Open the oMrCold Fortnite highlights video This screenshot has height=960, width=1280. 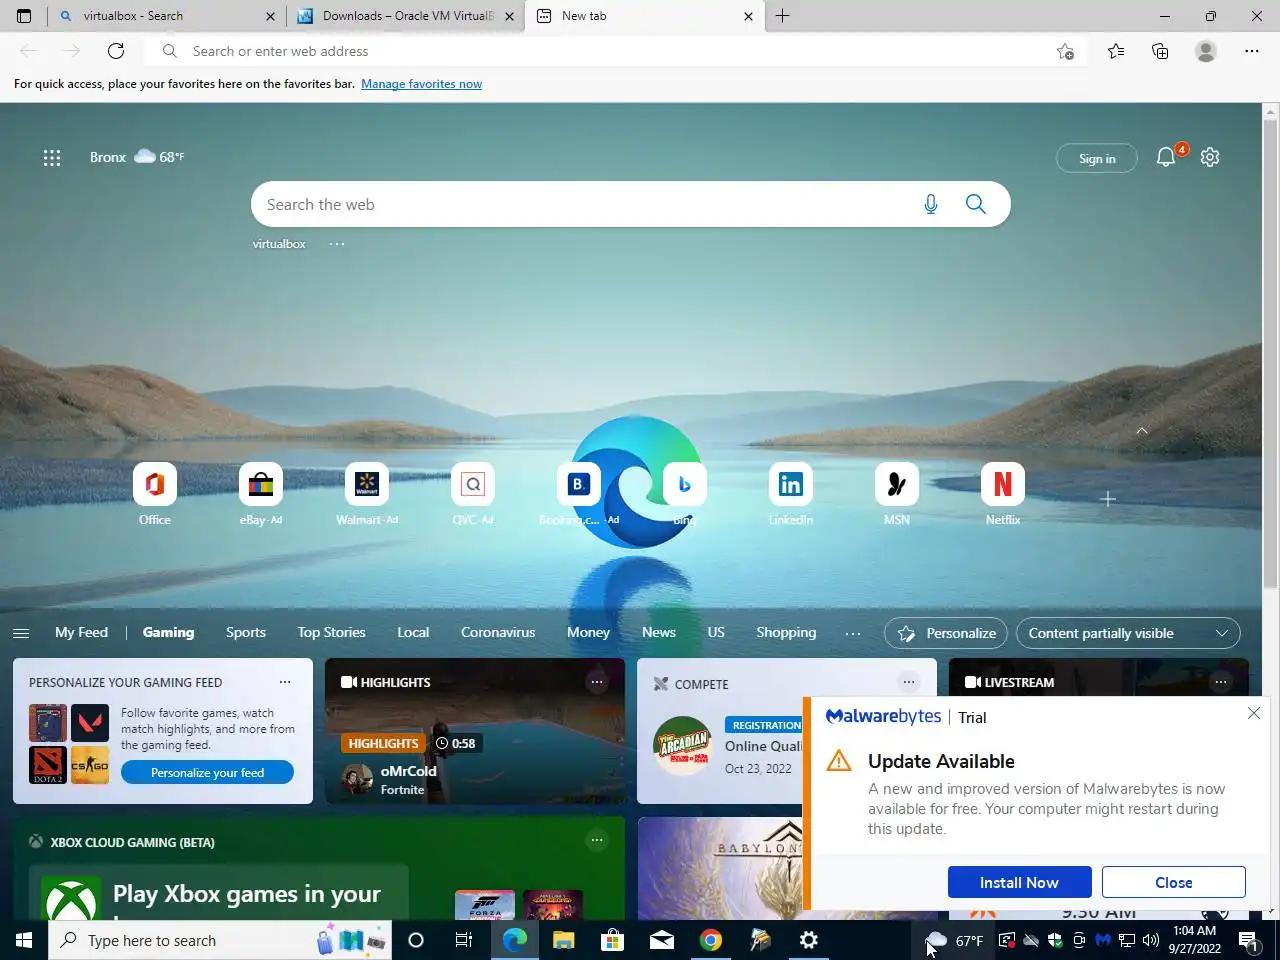pyautogui.click(x=475, y=731)
